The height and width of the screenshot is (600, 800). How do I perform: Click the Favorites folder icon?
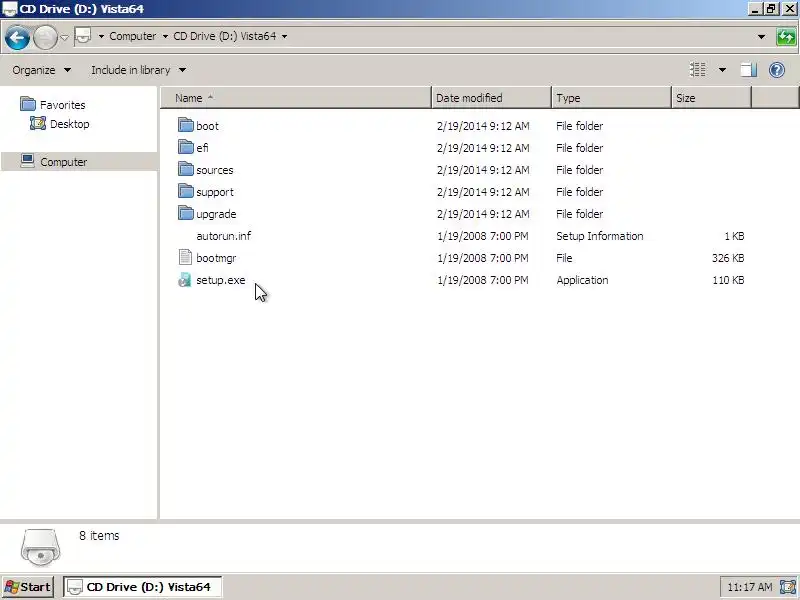tap(28, 104)
